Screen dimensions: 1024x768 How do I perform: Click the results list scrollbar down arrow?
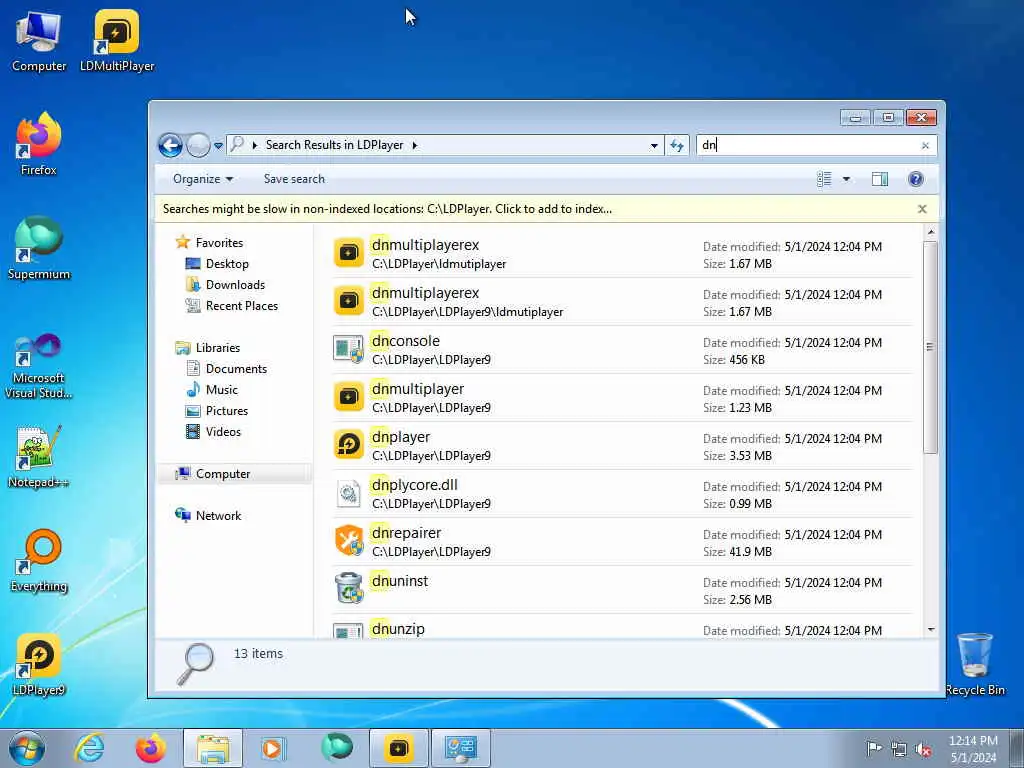931,630
